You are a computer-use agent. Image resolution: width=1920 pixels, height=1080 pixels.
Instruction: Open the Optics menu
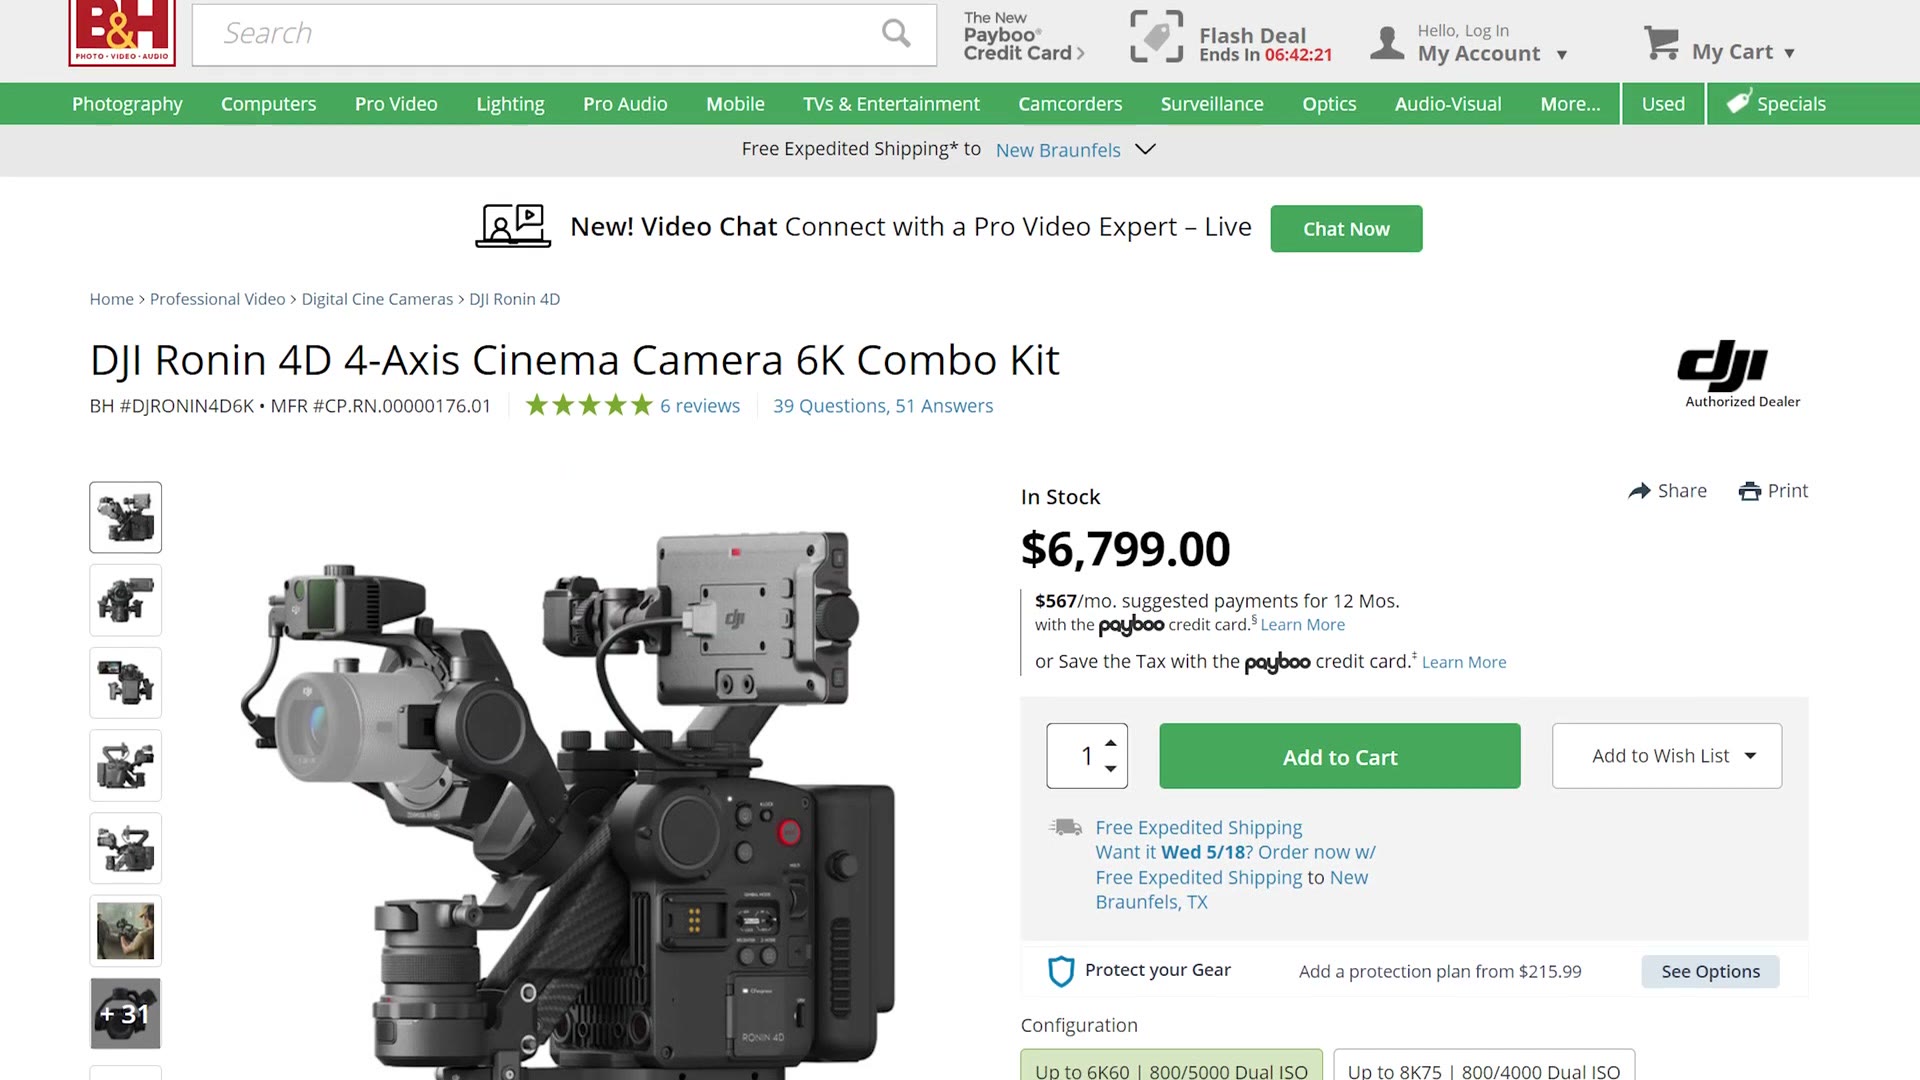[x=1329, y=104]
